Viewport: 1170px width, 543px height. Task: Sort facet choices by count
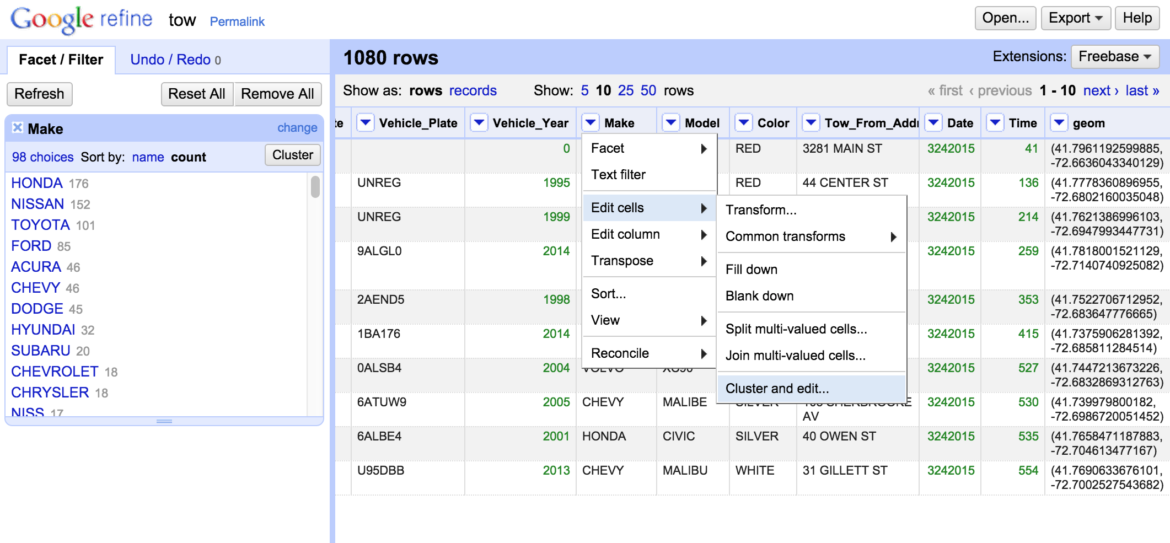point(189,157)
